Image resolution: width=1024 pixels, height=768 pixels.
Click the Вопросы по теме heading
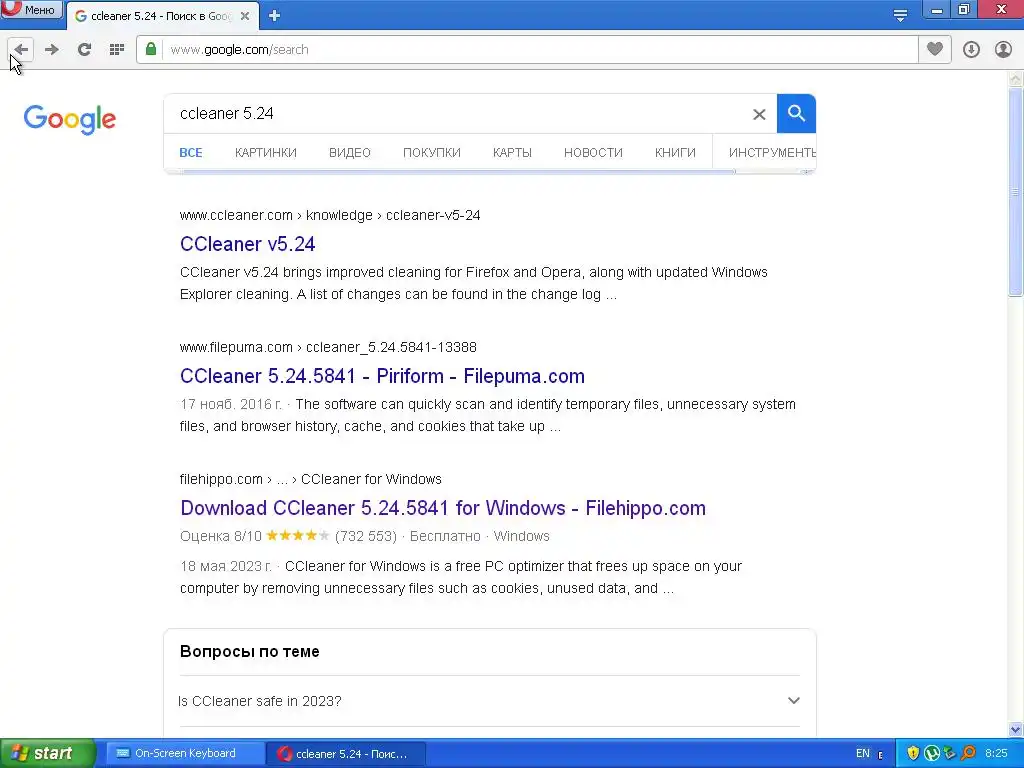[x=249, y=652]
